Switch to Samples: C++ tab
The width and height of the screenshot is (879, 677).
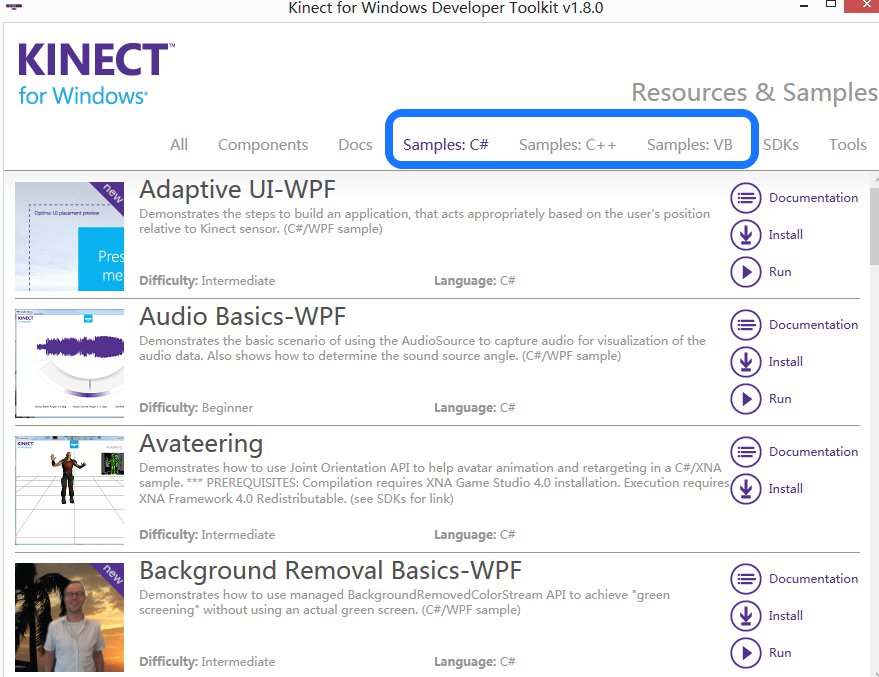tap(567, 145)
